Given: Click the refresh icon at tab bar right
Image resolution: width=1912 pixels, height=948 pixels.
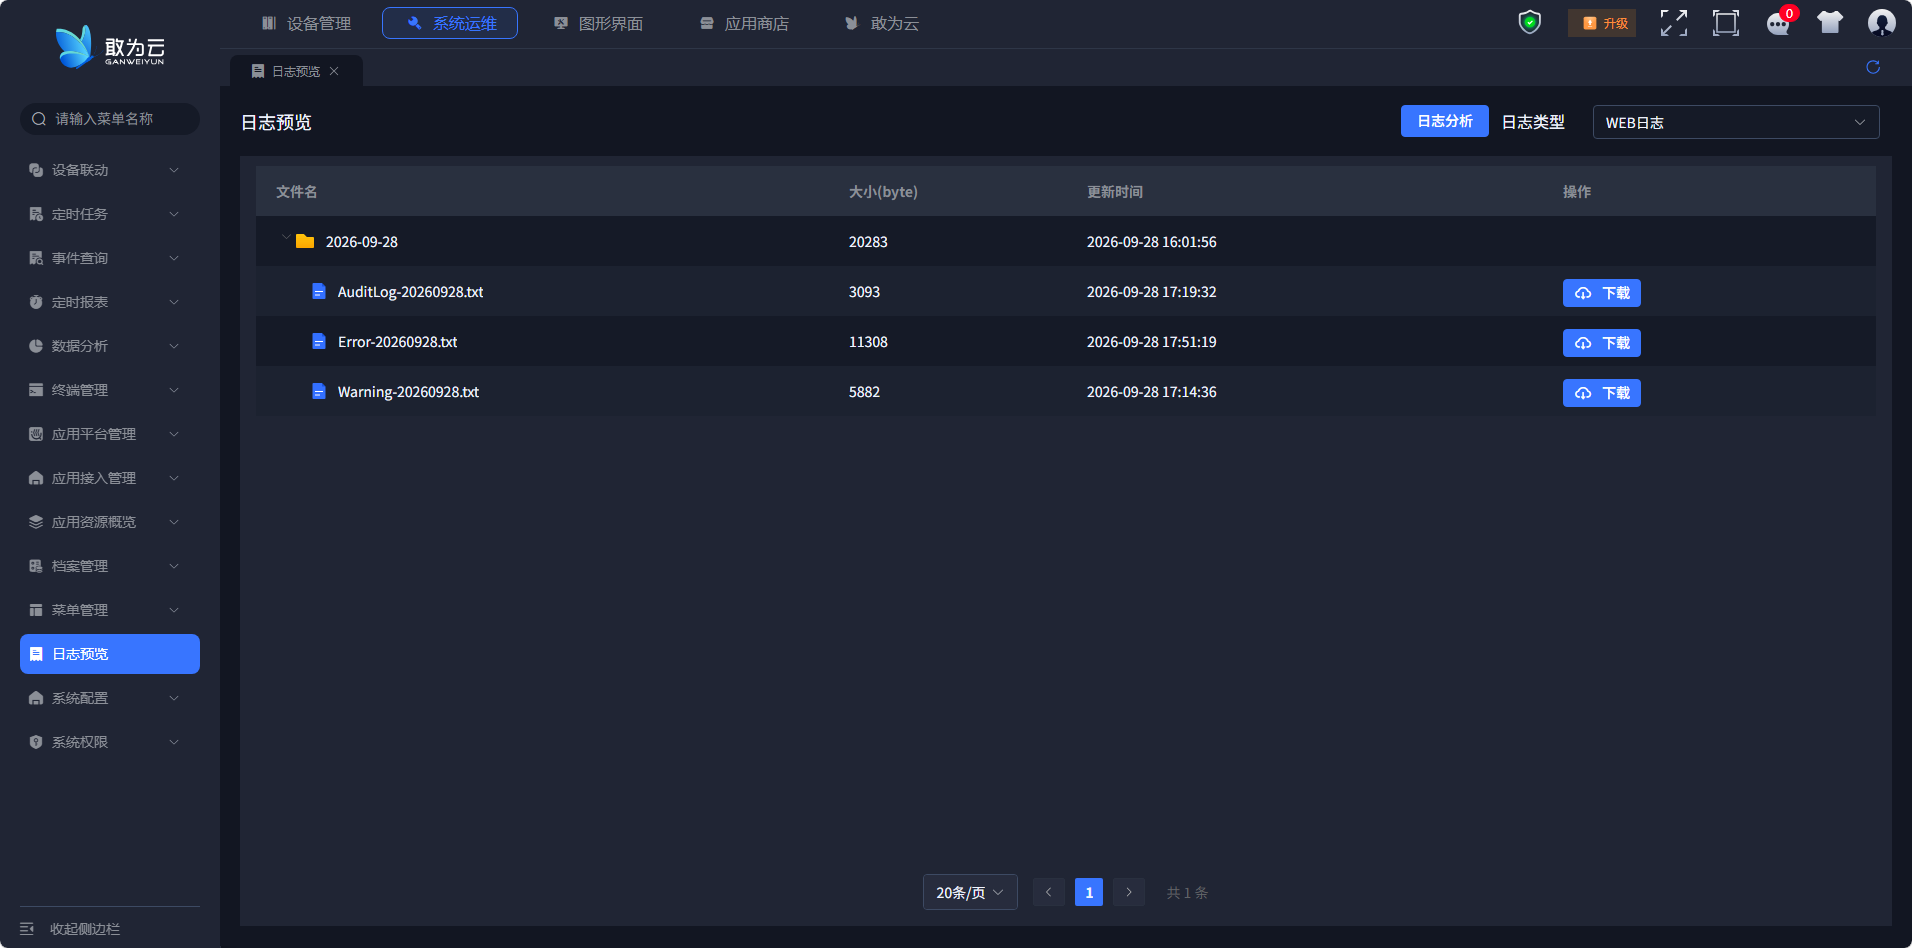Looking at the screenshot, I should [1873, 67].
